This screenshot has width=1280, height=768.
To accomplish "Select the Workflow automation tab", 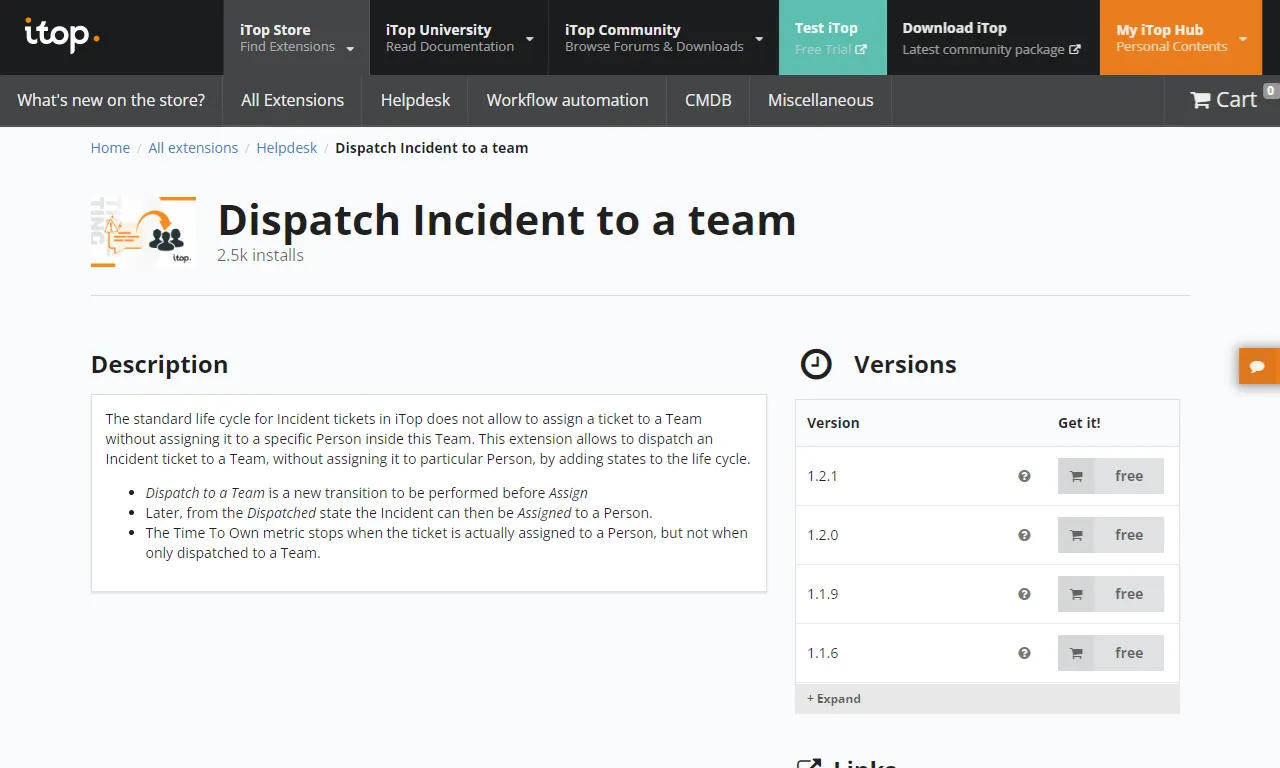I will 567,100.
